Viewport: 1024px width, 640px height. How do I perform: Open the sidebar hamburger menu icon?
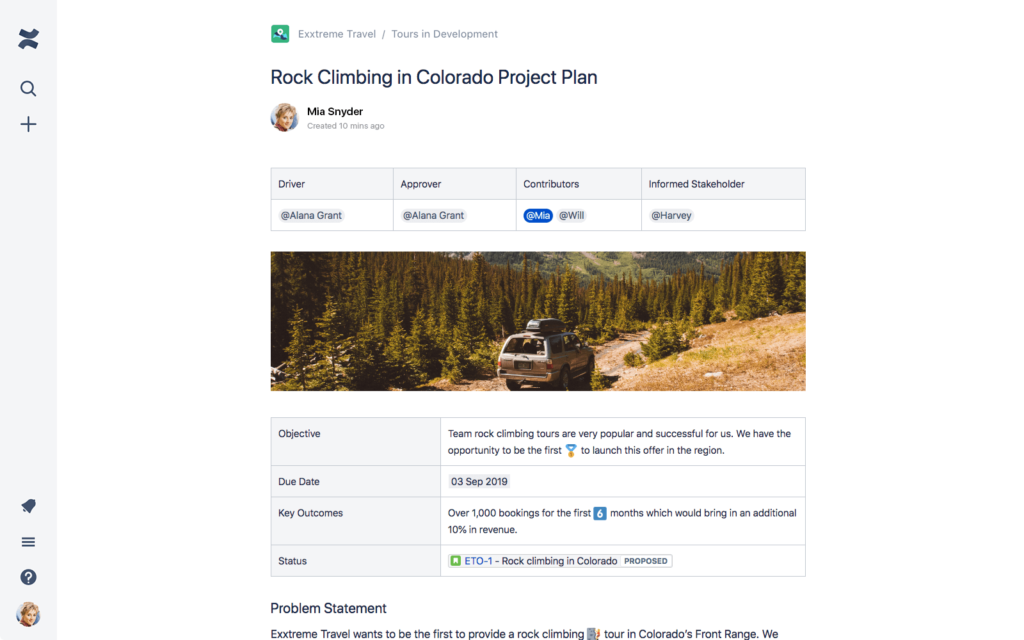28,541
